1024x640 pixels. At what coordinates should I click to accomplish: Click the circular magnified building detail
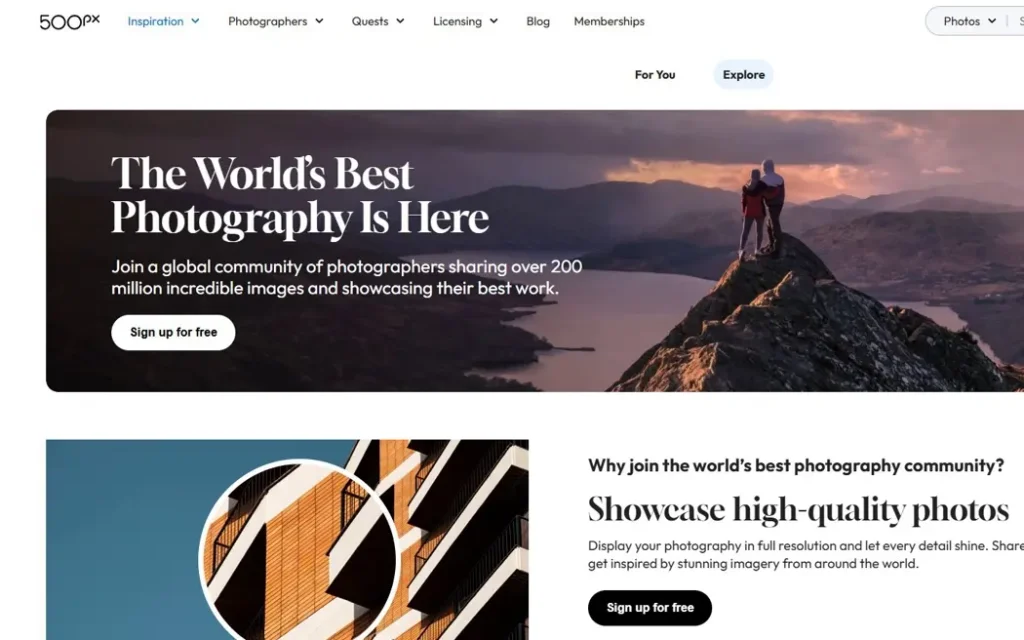pos(298,552)
